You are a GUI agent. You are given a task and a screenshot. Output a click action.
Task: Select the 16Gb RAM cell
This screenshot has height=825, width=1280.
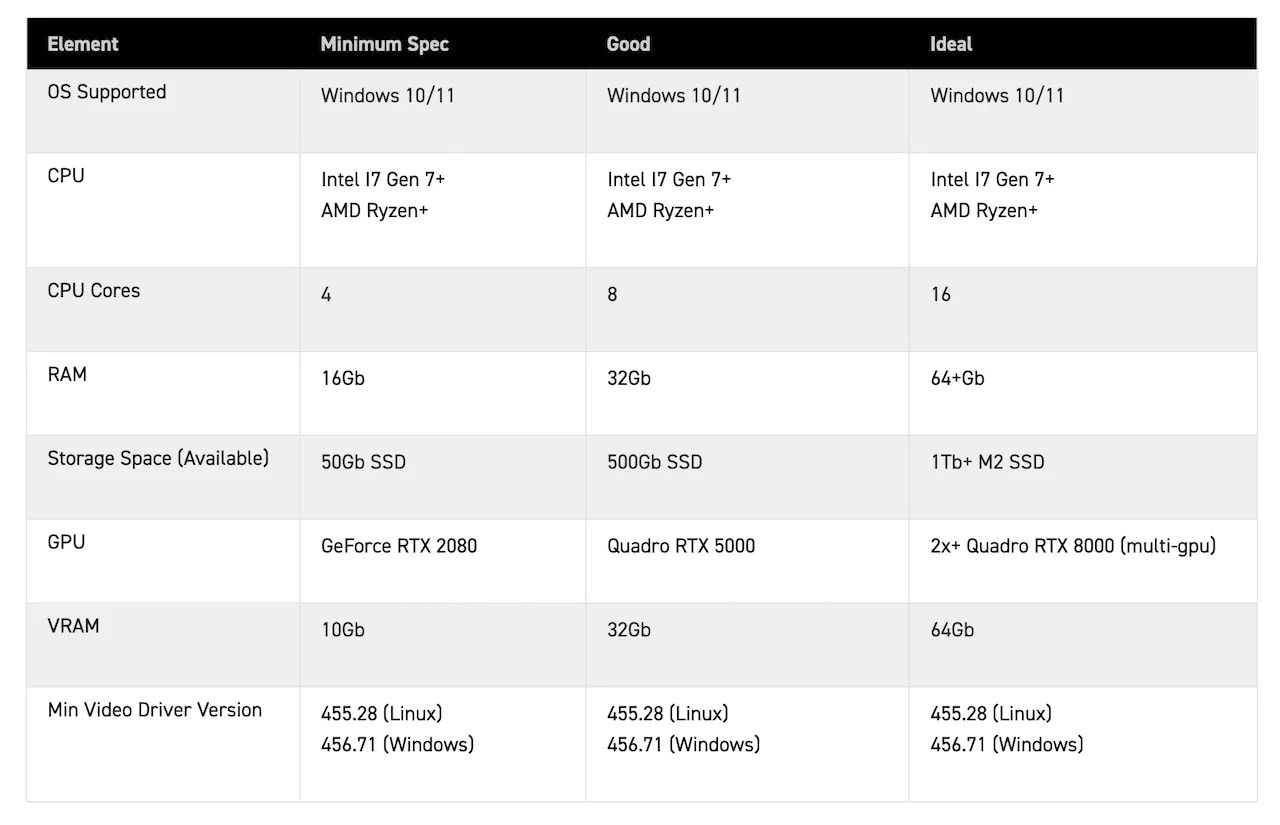pos(342,378)
